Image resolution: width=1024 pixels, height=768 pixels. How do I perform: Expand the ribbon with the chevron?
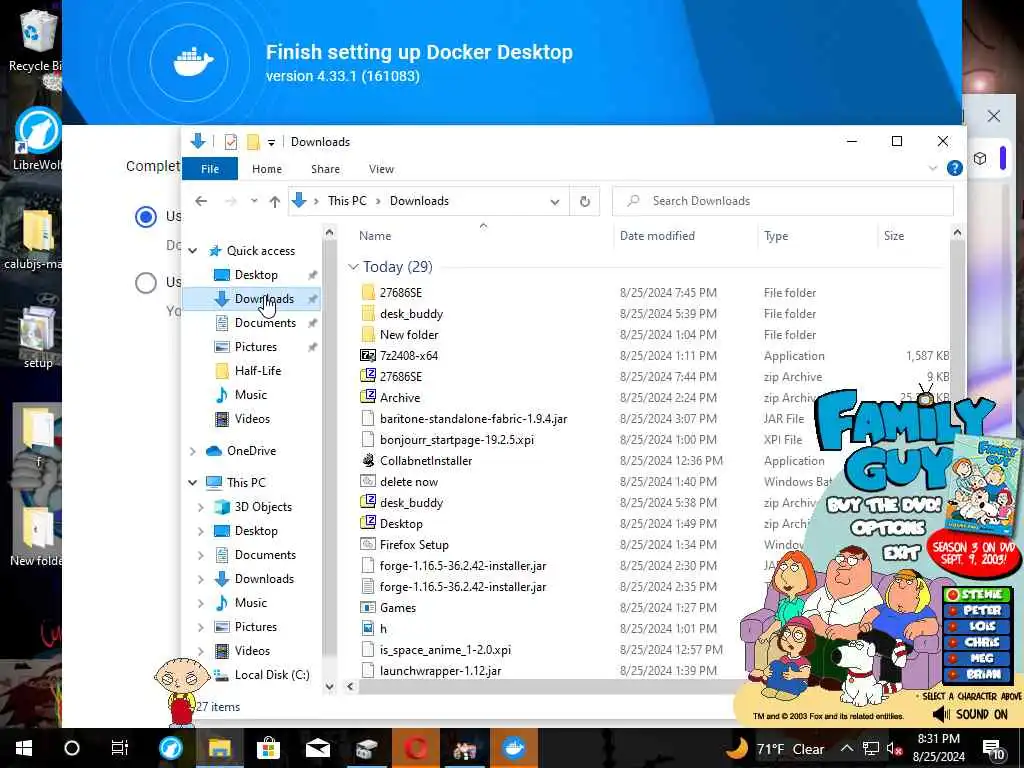[933, 168]
